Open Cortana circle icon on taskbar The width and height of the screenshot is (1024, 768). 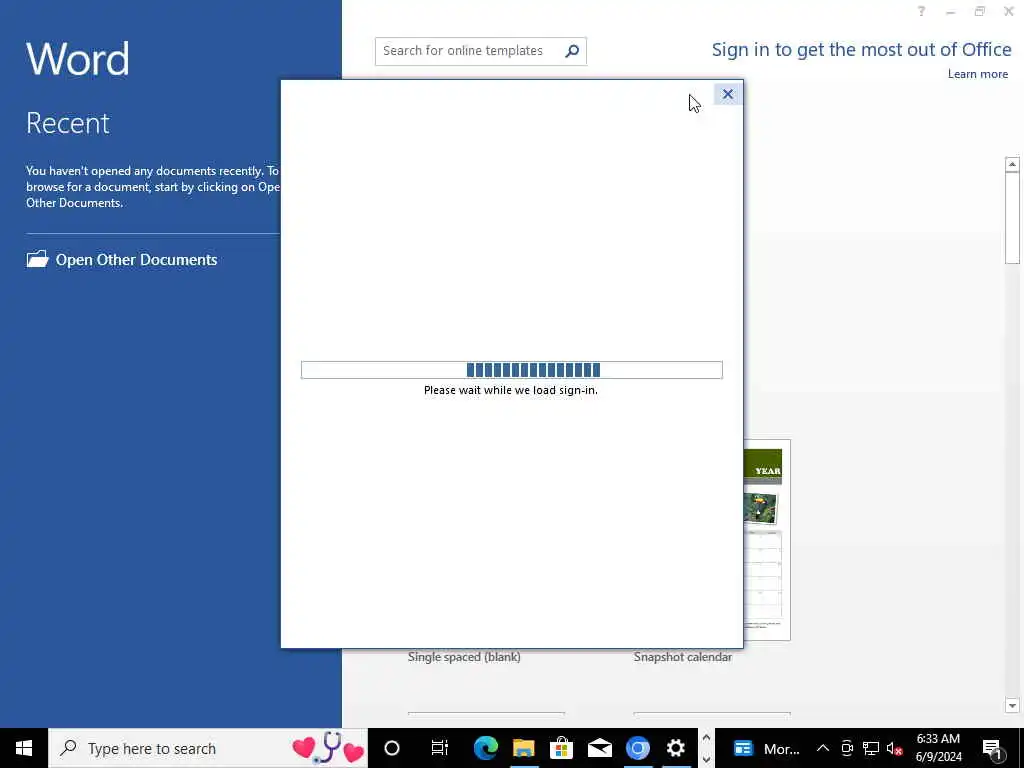click(392, 748)
